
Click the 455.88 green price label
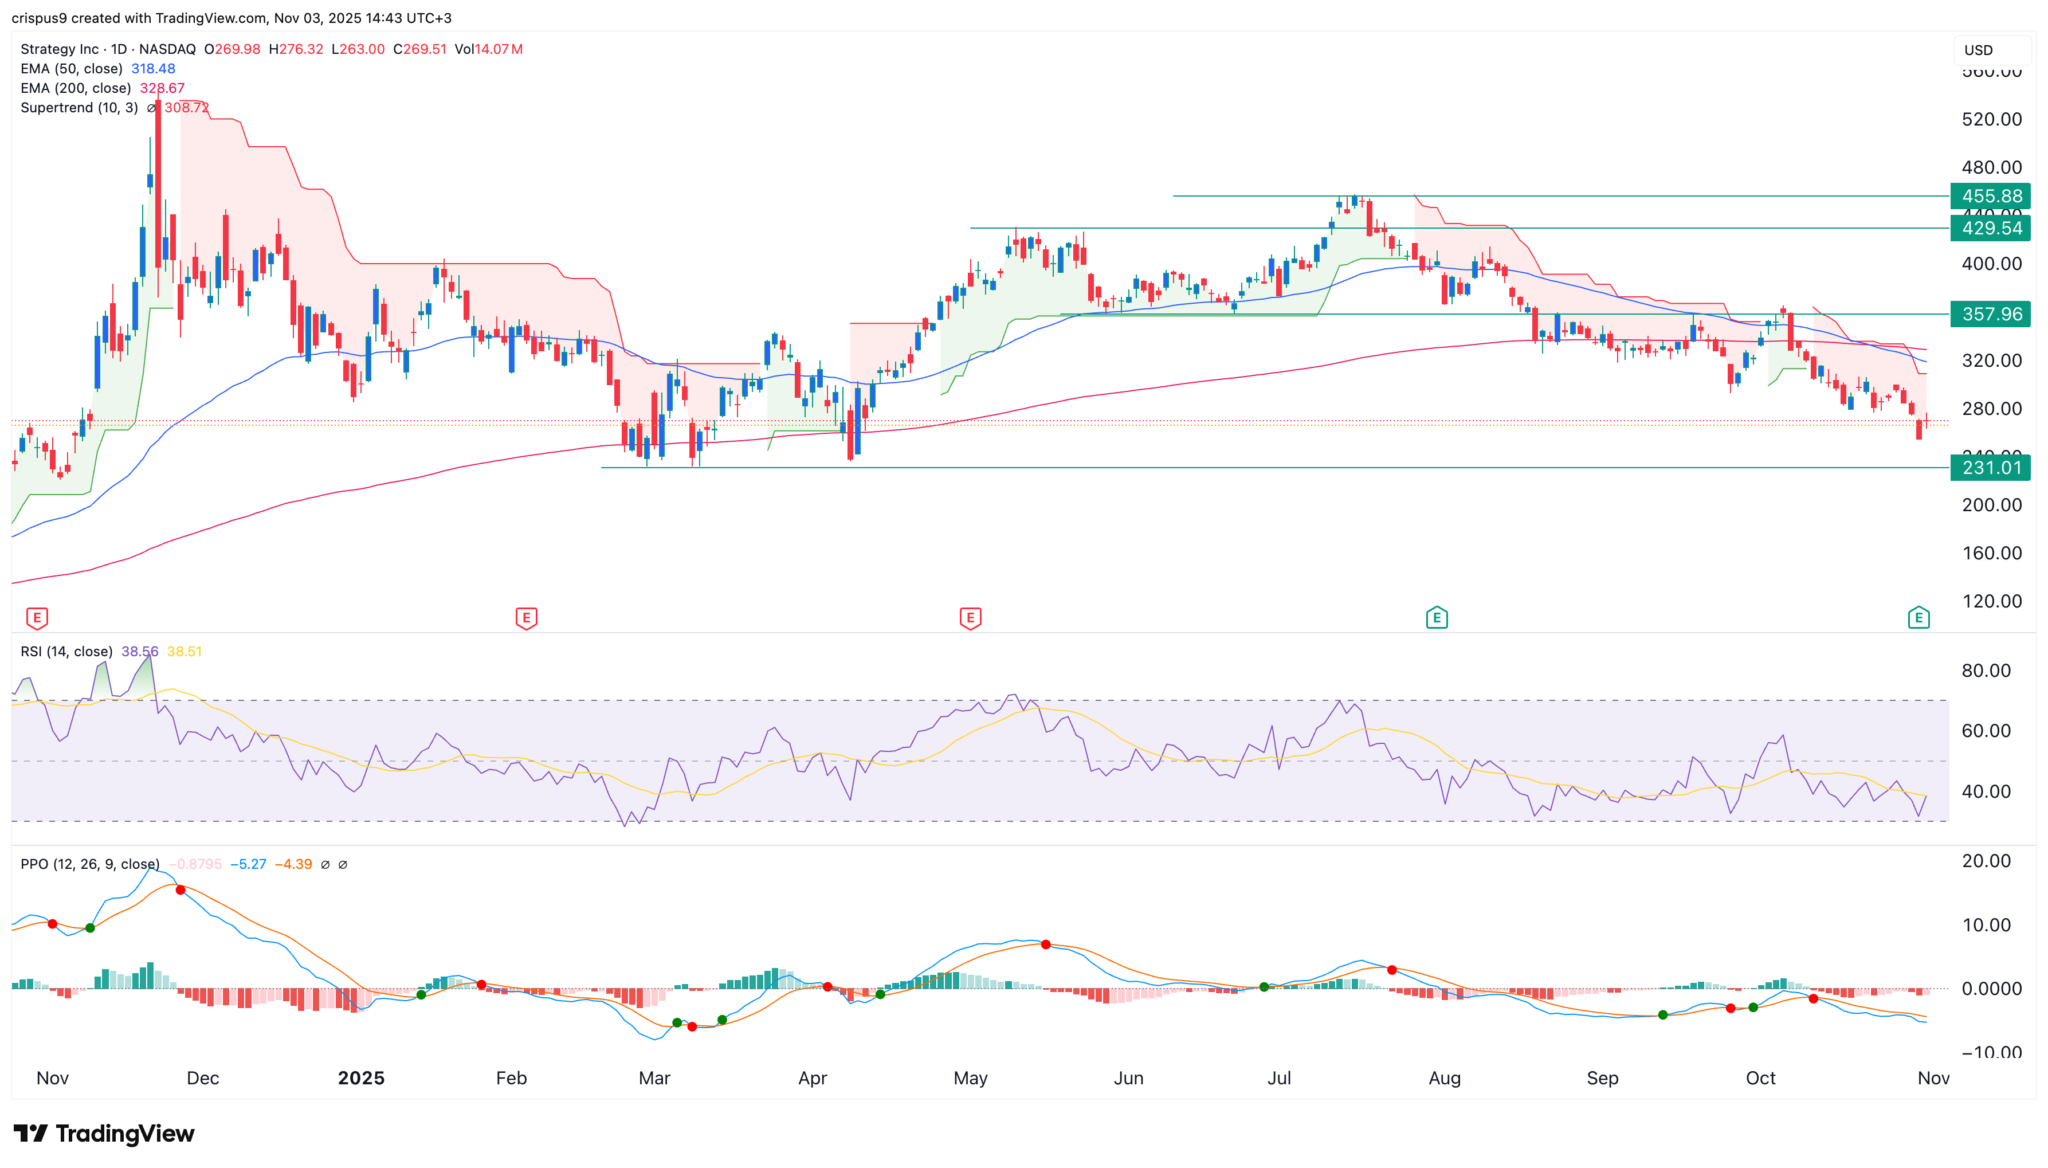(x=1990, y=196)
